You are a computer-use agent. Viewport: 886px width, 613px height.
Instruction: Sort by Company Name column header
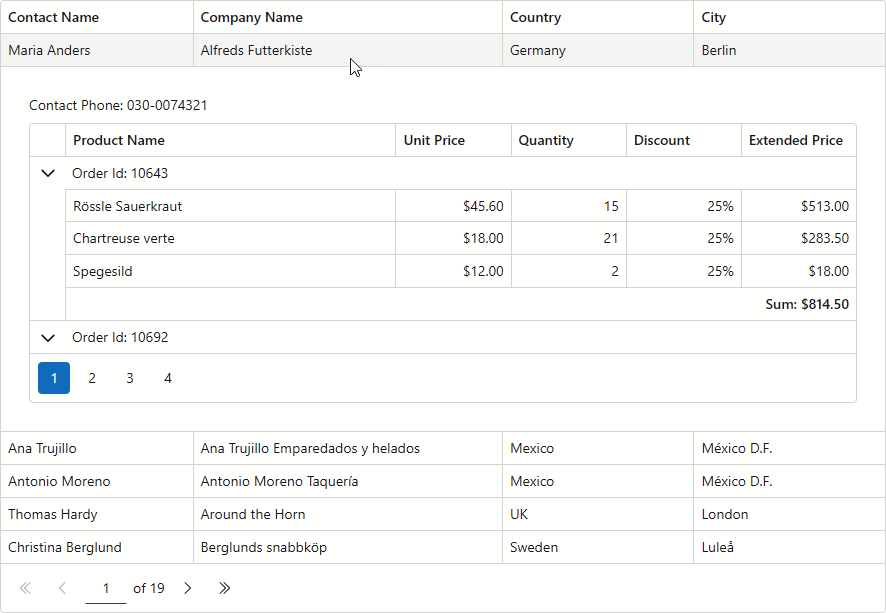pyautogui.click(x=348, y=18)
